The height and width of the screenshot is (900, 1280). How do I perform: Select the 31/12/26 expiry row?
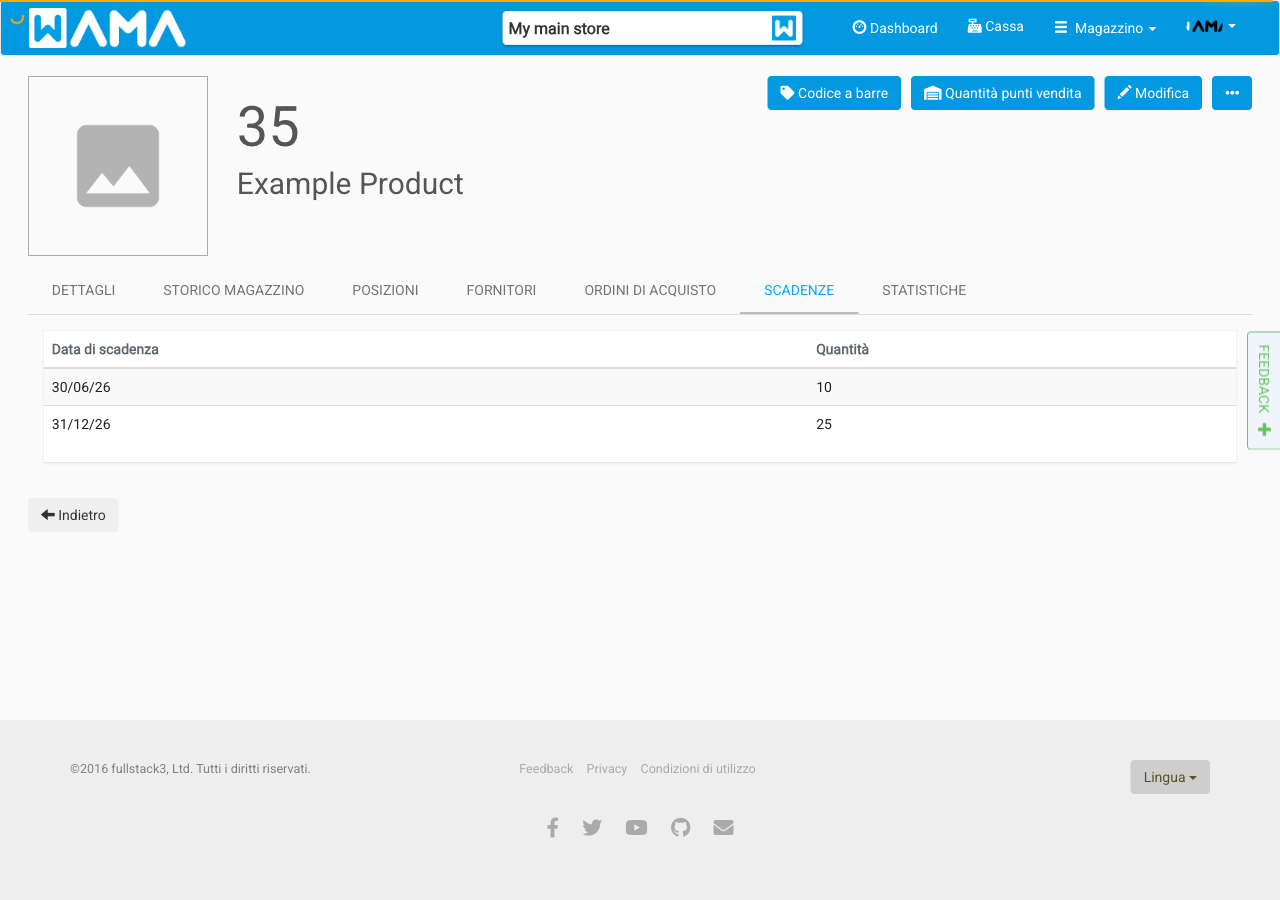coord(640,424)
